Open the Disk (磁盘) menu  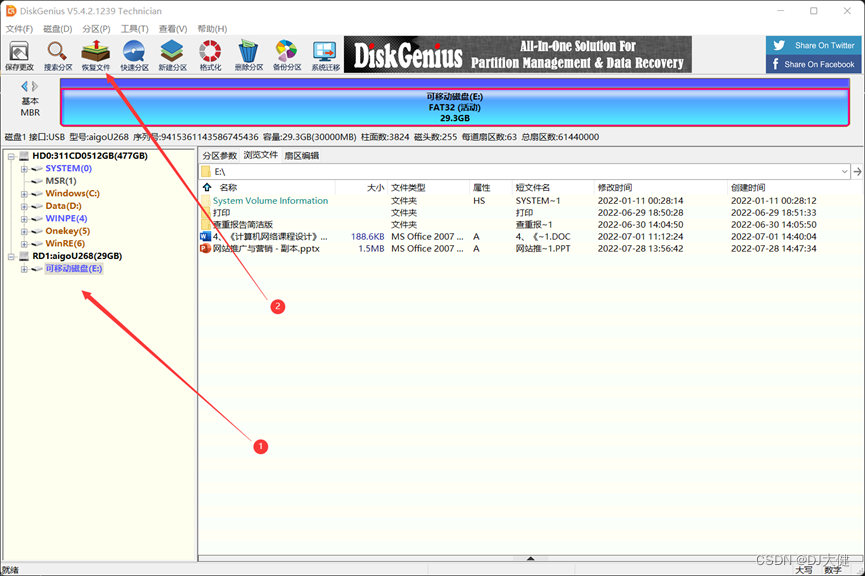click(57, 29)
